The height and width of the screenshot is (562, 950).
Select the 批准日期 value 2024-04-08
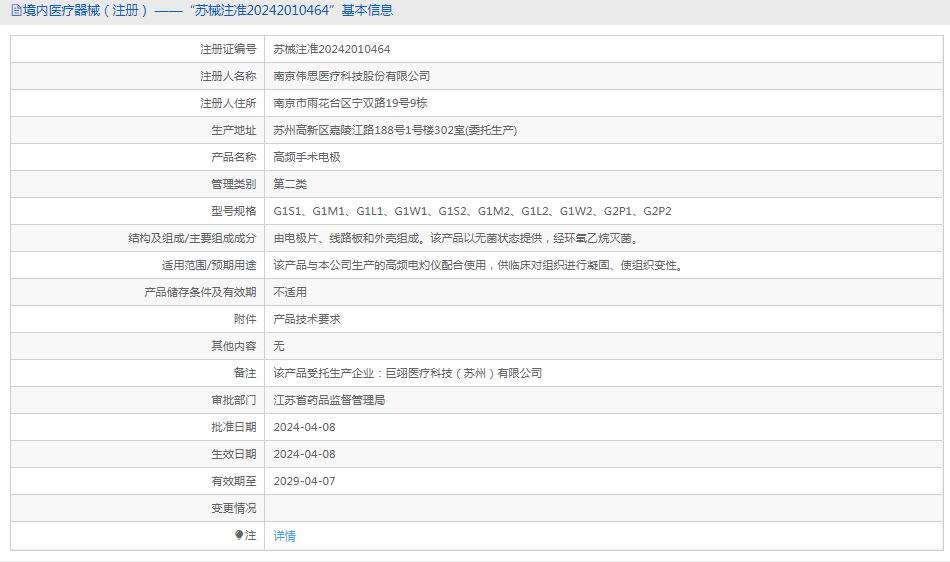[304, 428]
